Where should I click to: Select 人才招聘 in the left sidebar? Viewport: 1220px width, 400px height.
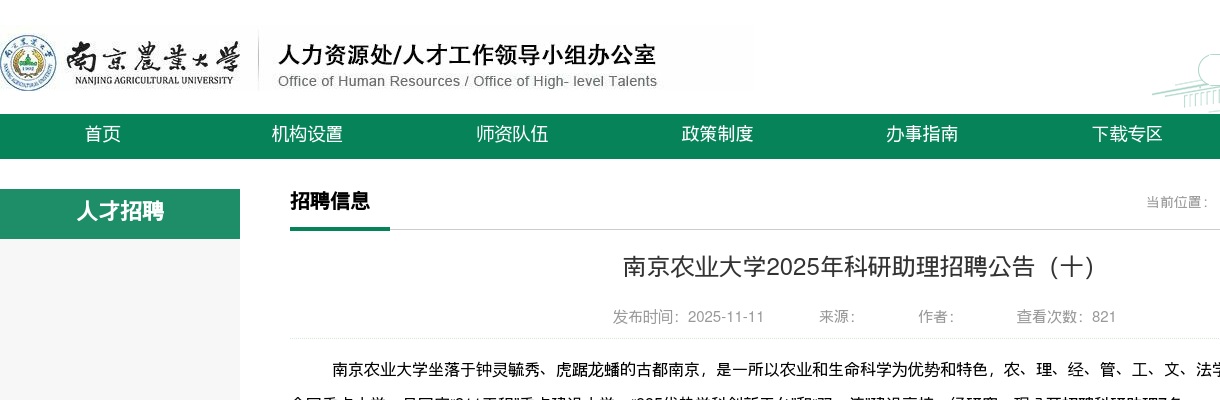click(x=120, y=212)
